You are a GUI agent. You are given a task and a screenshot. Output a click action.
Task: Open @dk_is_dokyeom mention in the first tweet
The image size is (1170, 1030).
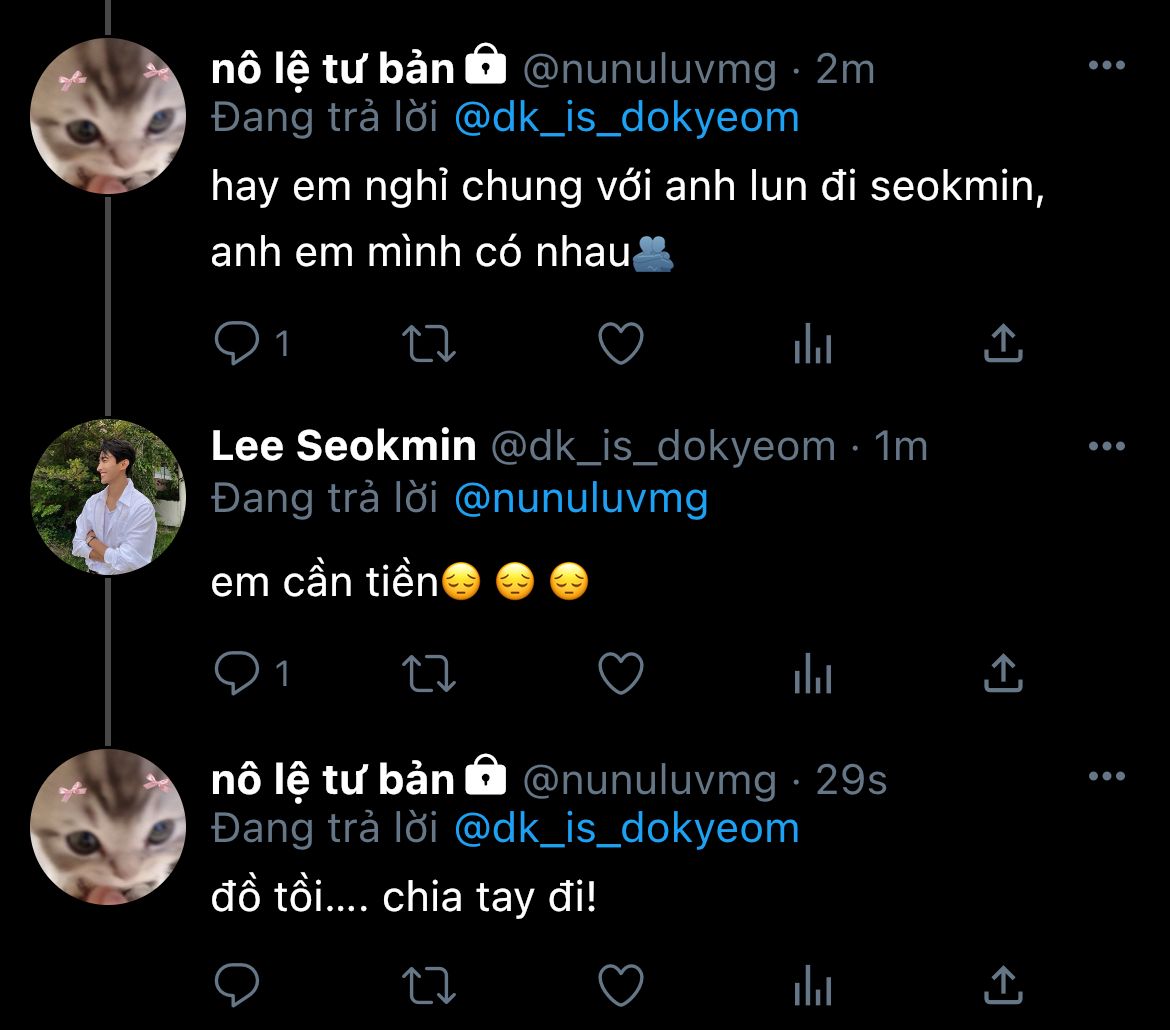pos(627,118)
